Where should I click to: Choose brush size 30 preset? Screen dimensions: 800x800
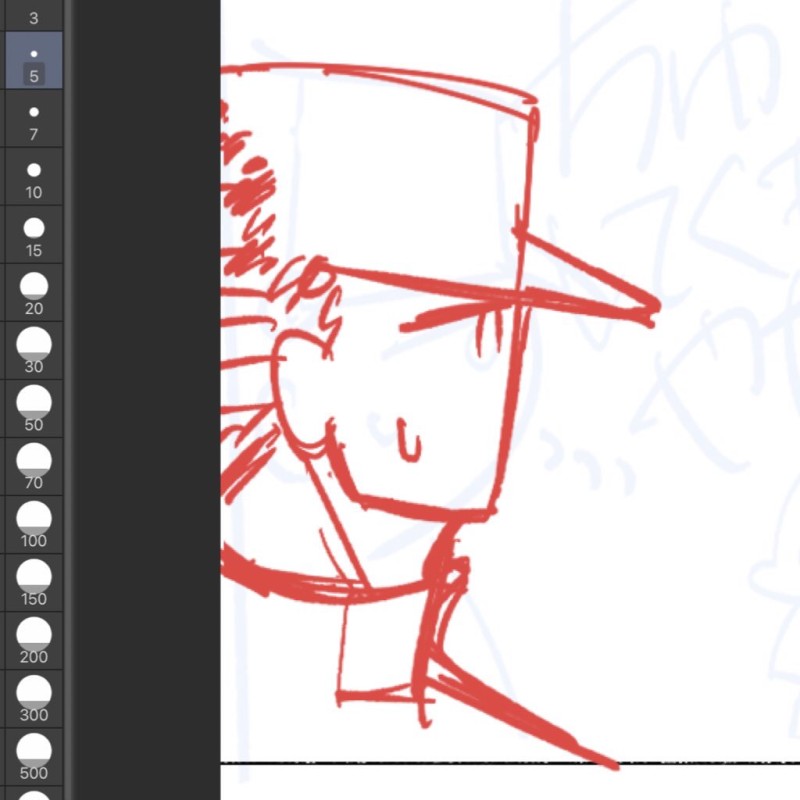34,351
